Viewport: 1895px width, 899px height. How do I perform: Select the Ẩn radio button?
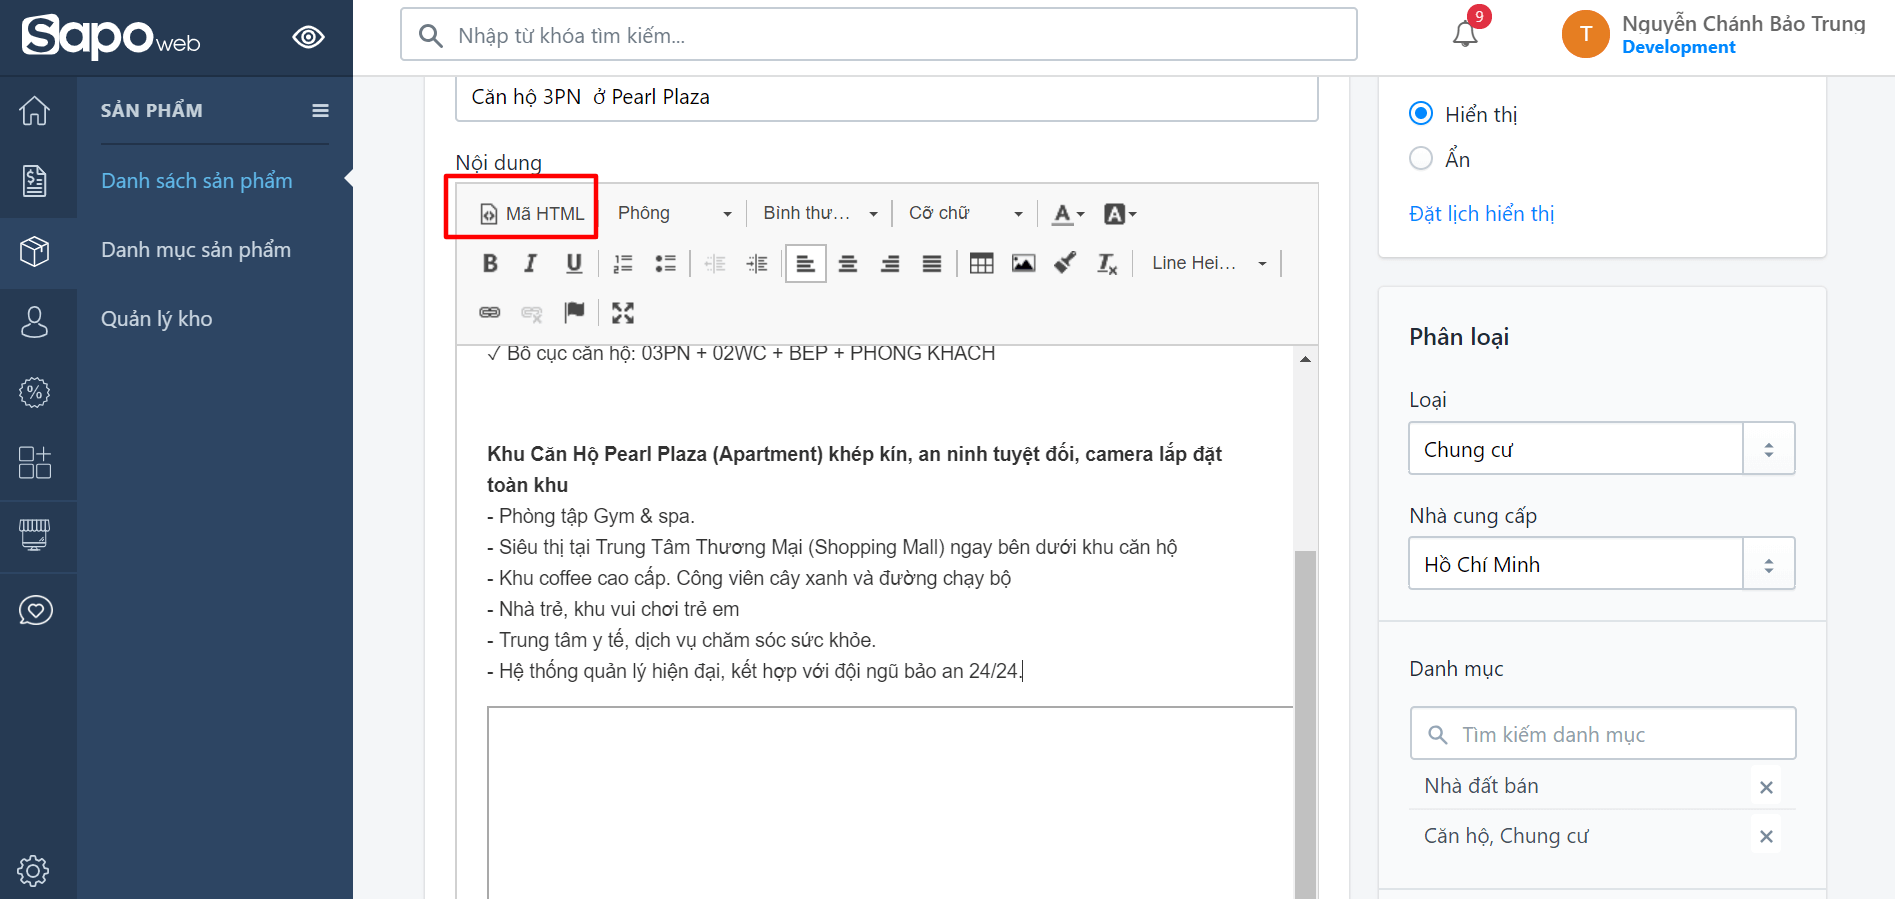pyautogui.click(x=1421, y=158)
